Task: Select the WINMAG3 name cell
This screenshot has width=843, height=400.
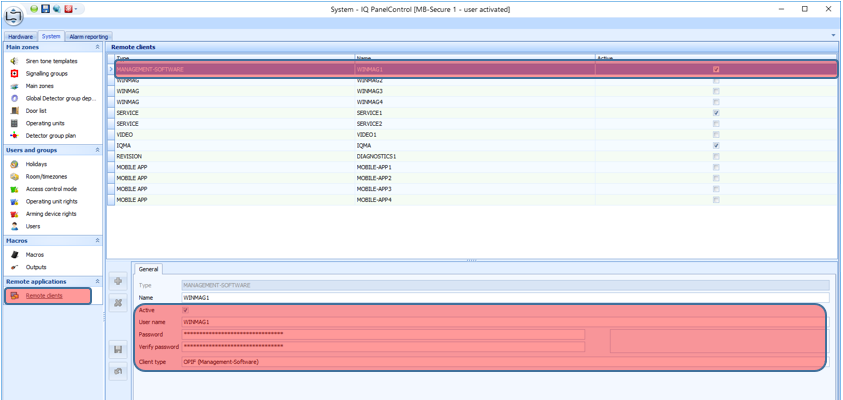Action: coord(475,91)
